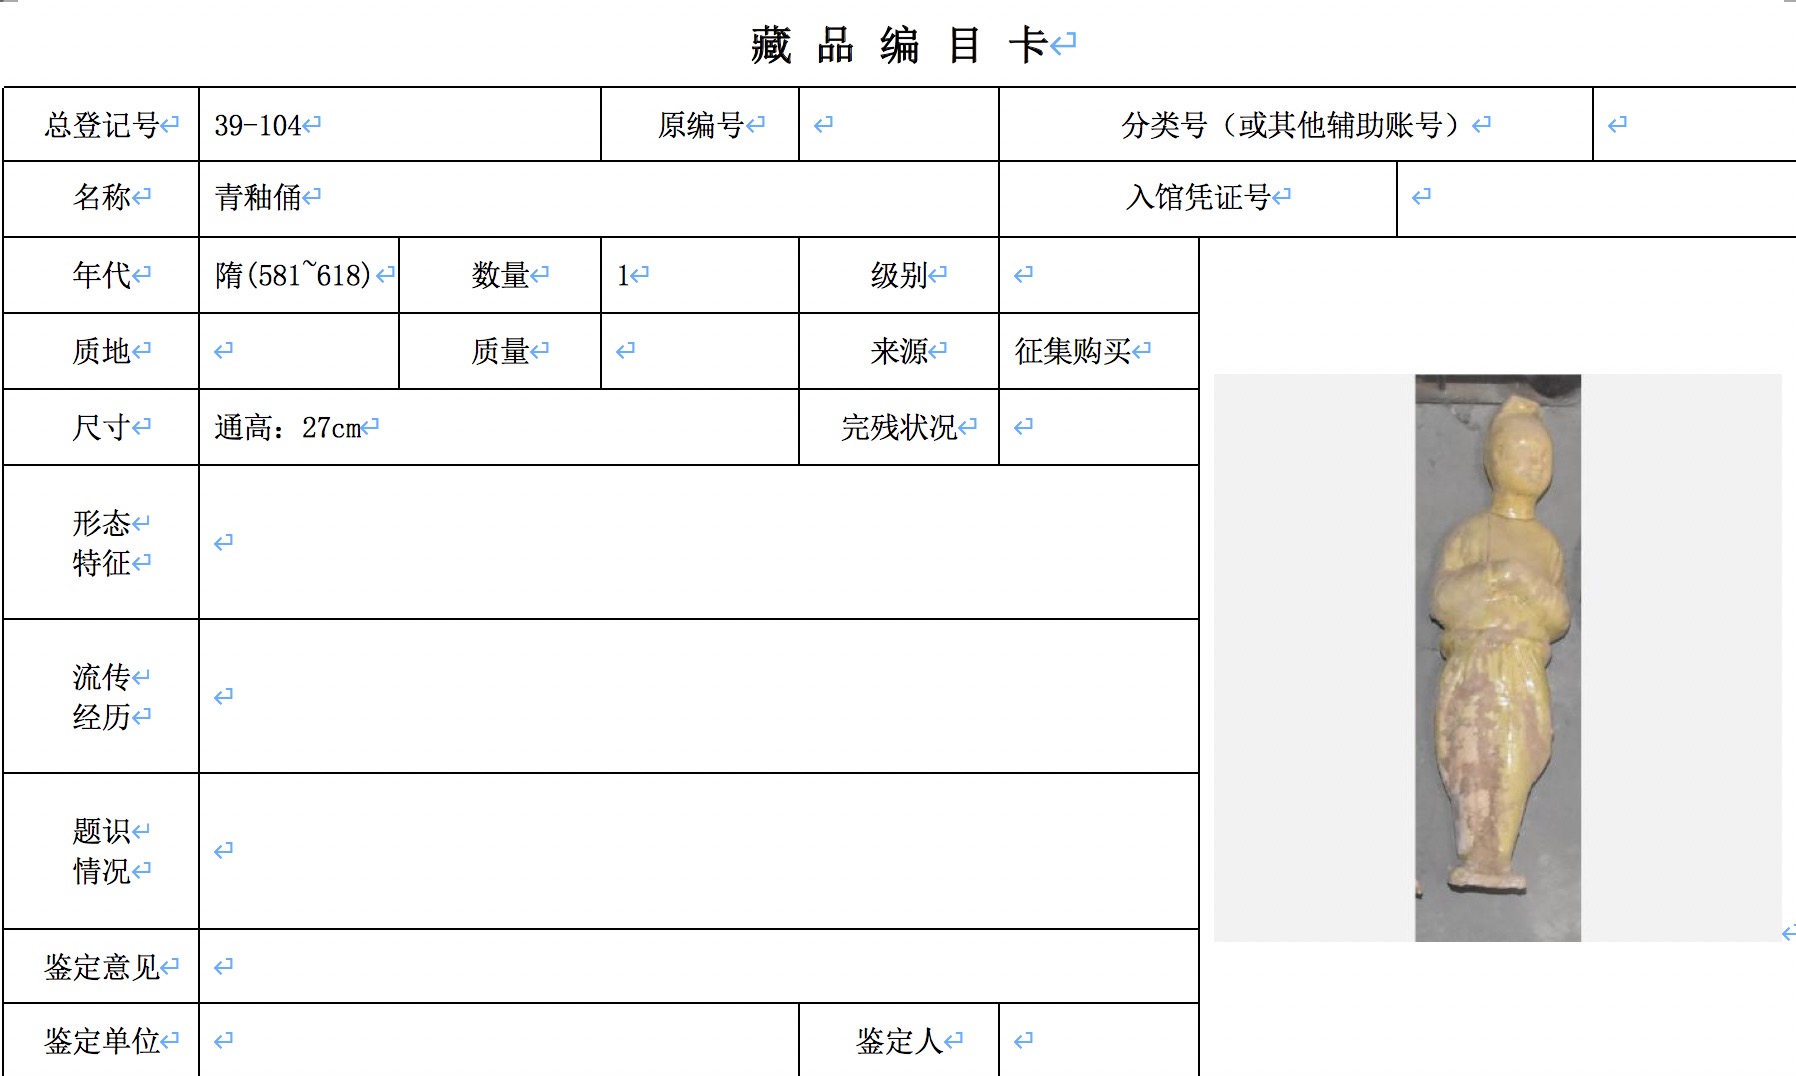Screen dimensions: 1796x1076
Task: Click the empty cell beside 原编号
Action: [899, 124]
